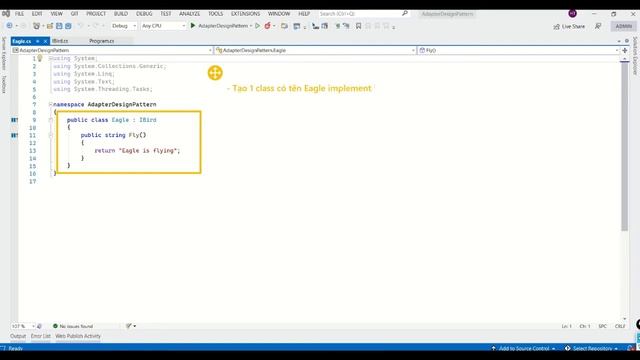Click the bookmark toolbar icon
The height and width of the screenshot is (360, 640).
point(358,26)
